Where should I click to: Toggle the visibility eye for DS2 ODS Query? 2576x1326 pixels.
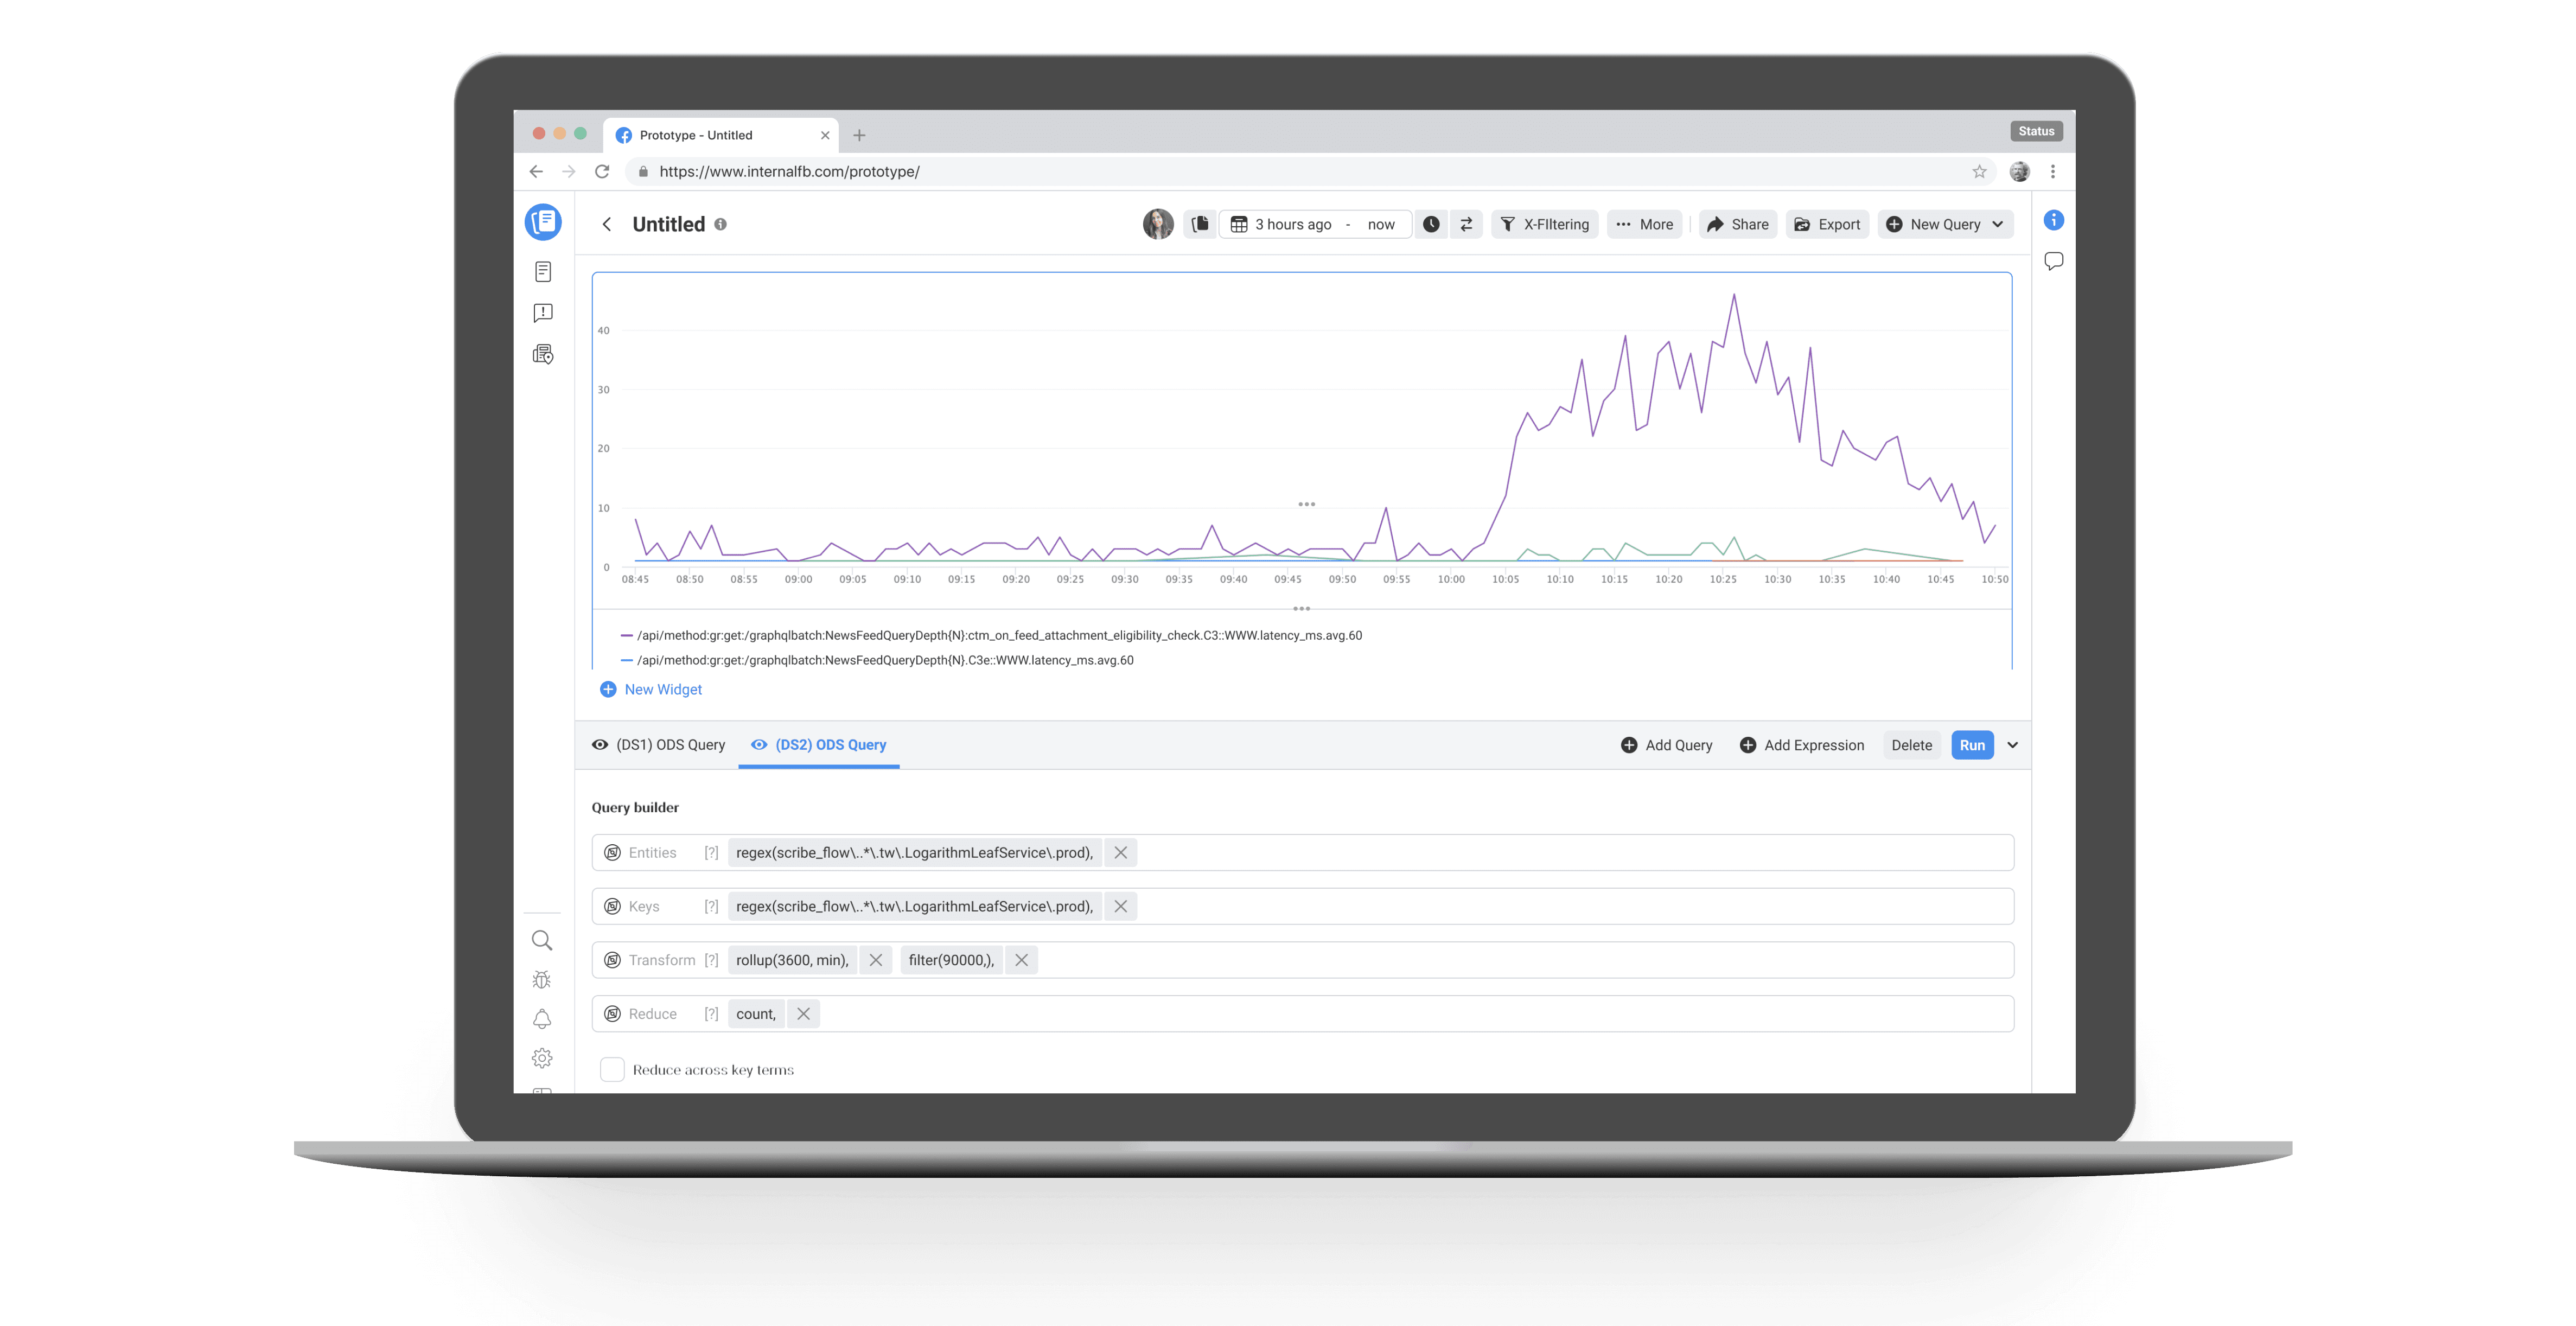(759, 745)
